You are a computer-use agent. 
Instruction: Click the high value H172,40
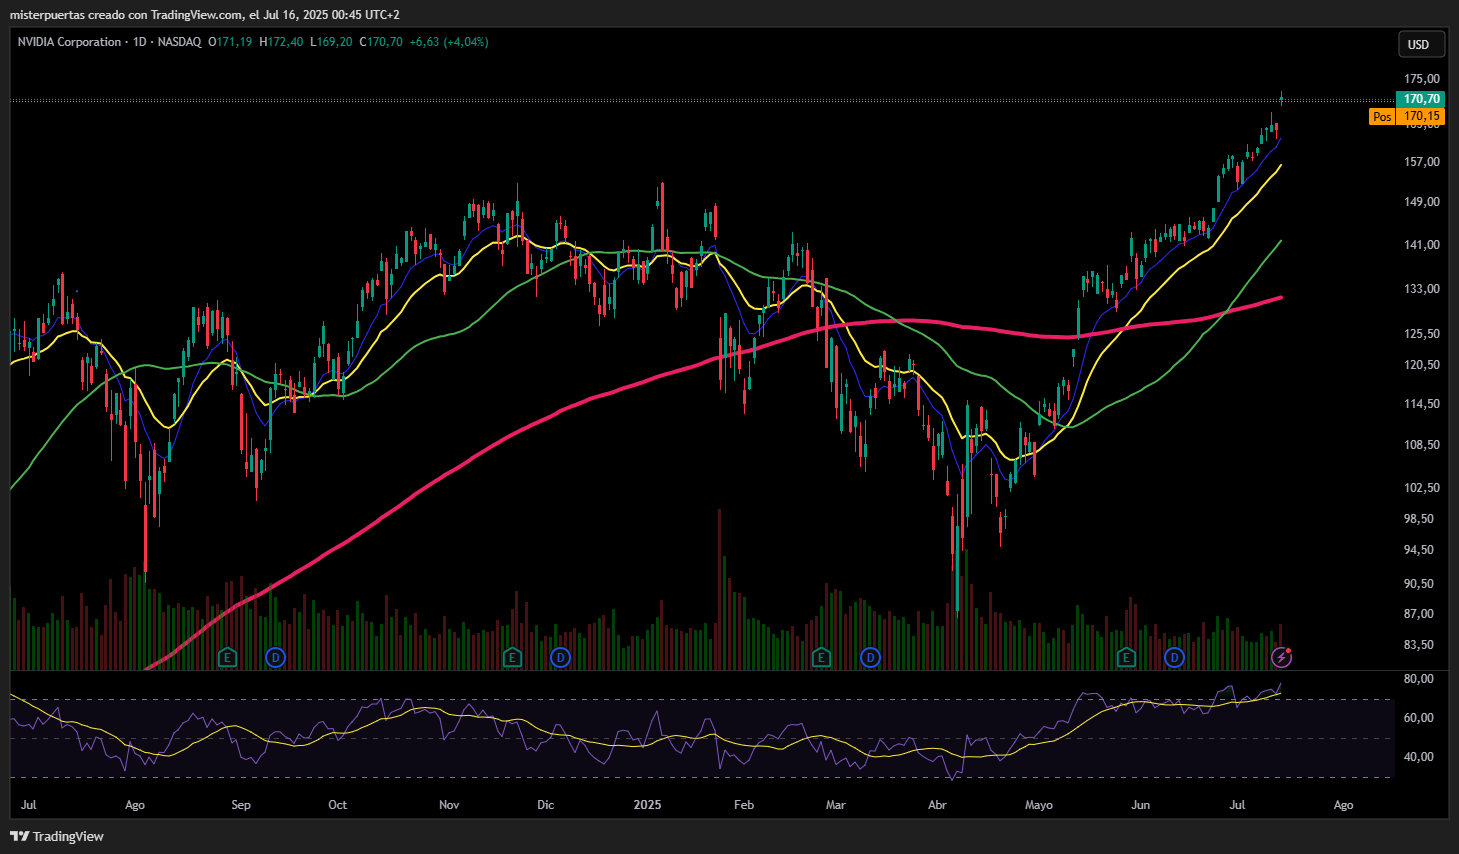(281, 42)
